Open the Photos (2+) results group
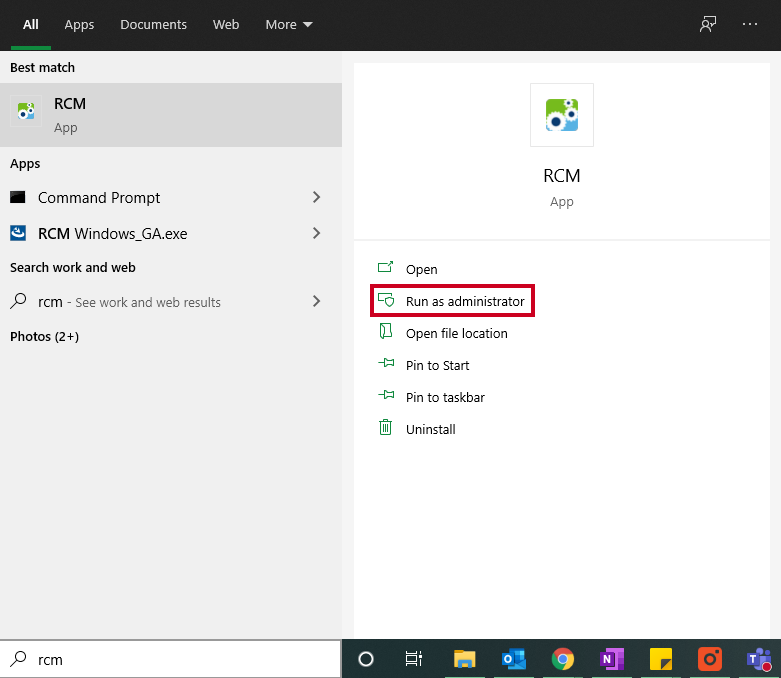 44,337
